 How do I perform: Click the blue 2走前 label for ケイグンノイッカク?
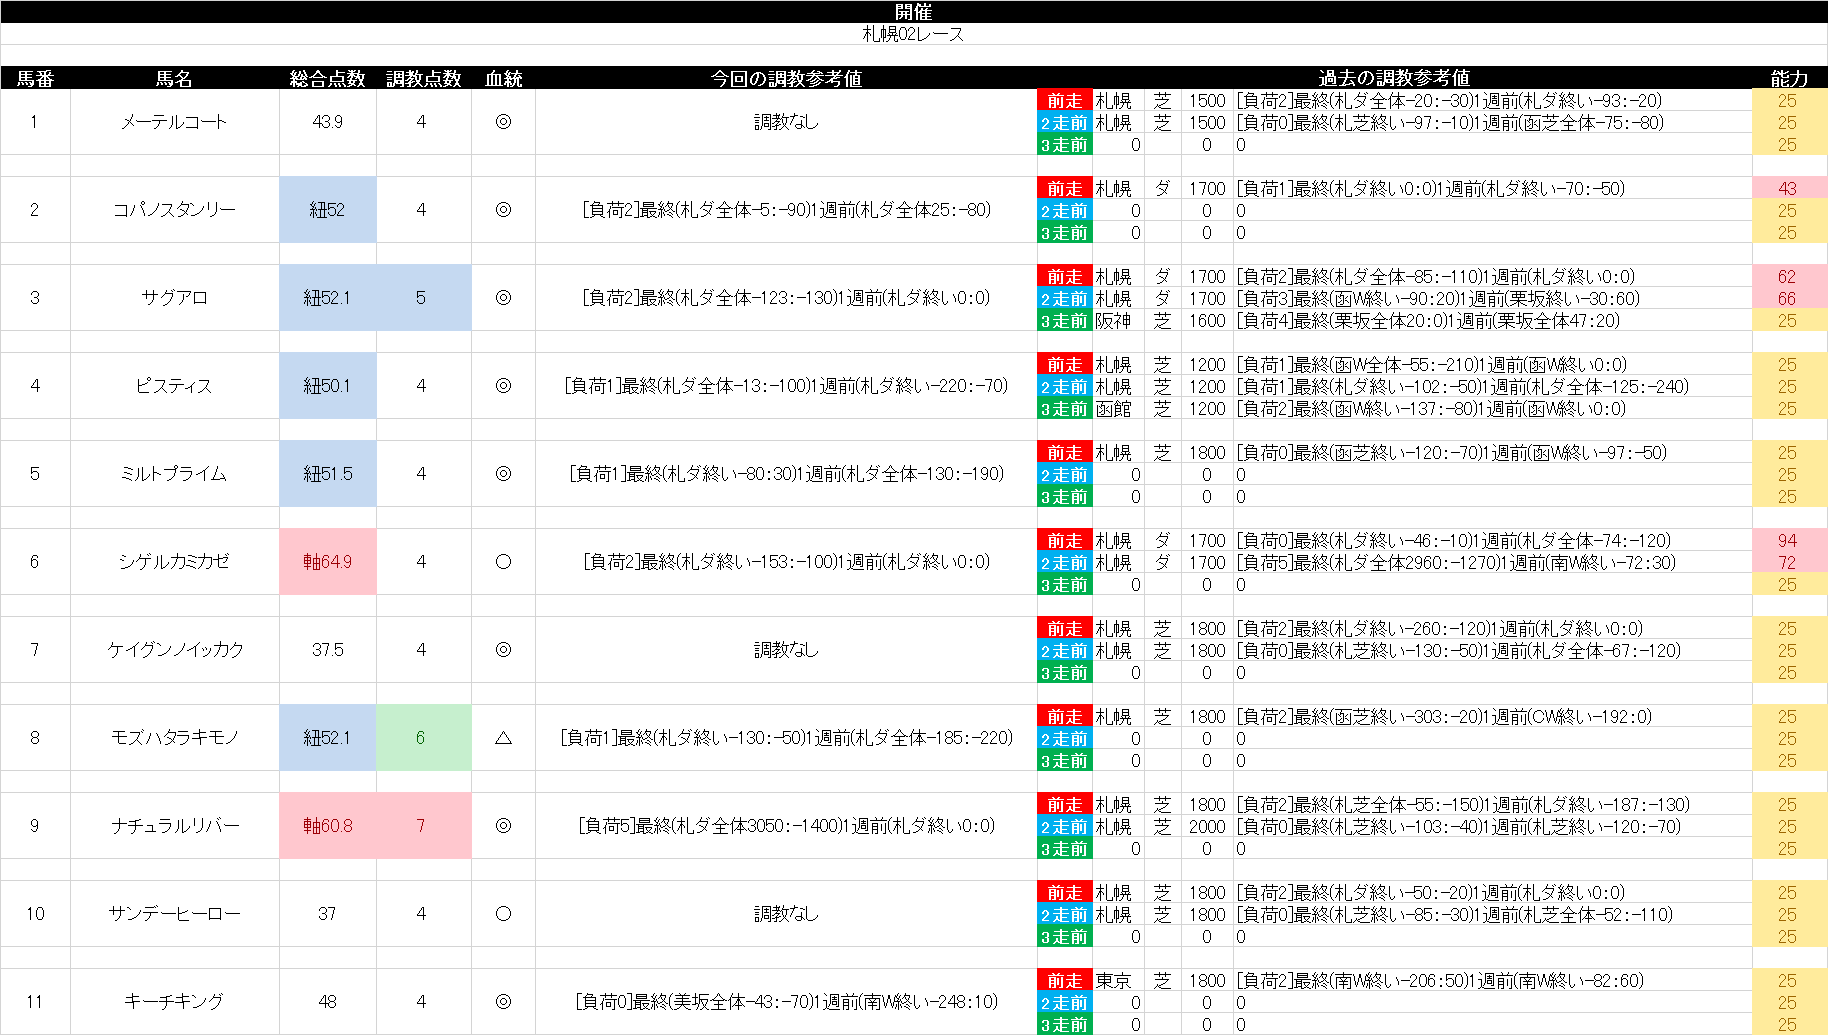tap(1064, 651)
